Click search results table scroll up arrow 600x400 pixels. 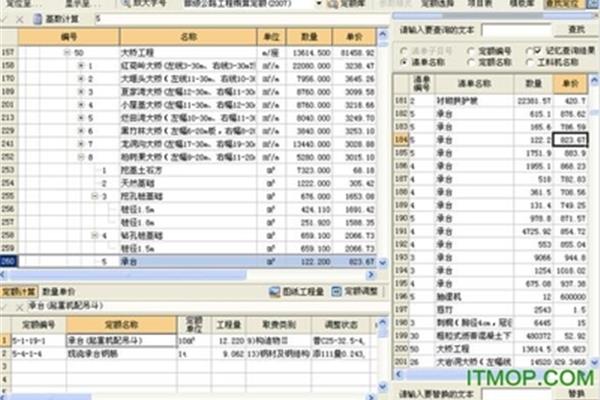click(594, 80)
